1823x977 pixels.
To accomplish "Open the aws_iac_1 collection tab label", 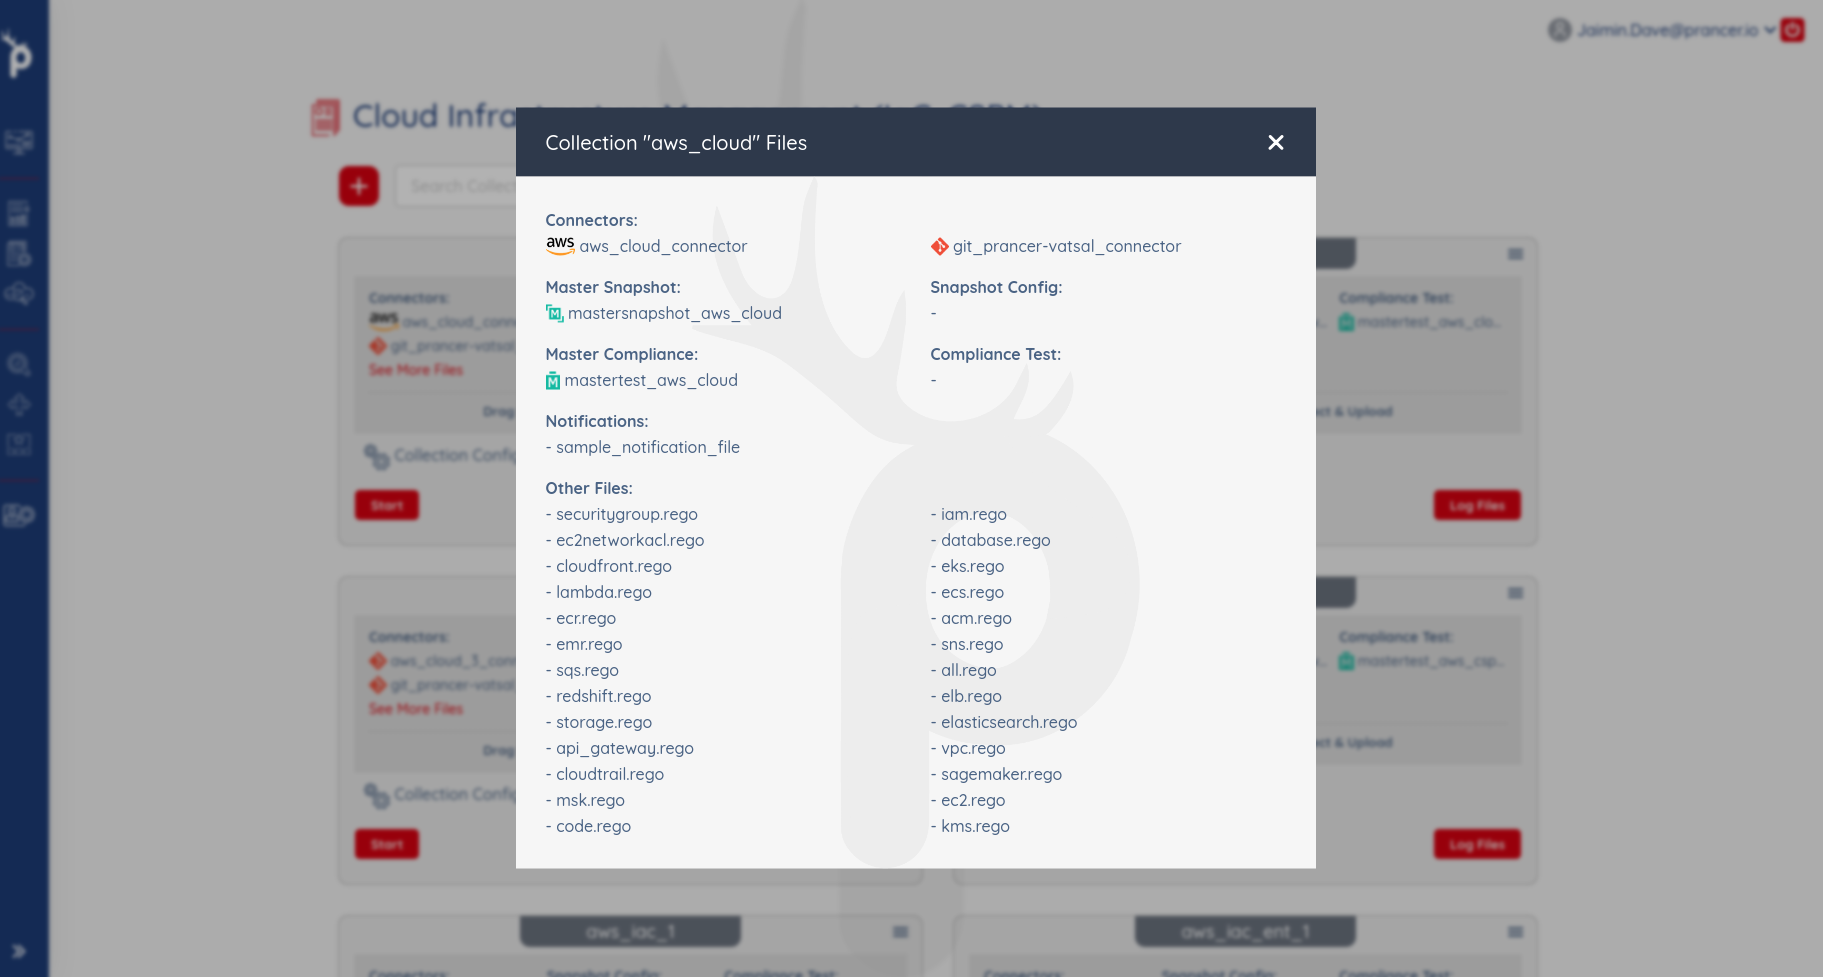I will [630, 931].
